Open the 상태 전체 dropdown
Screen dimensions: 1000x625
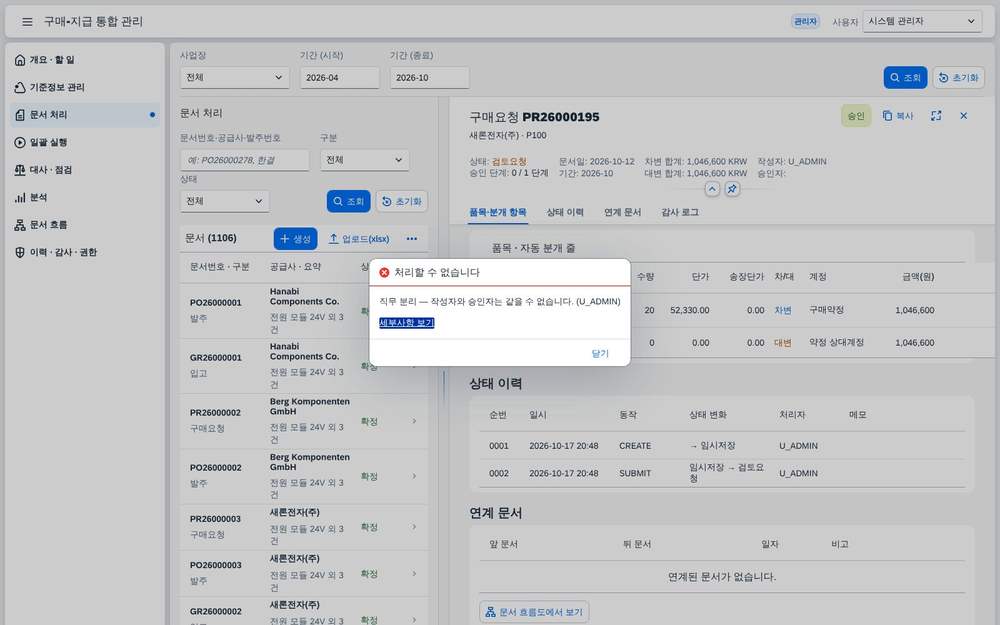point(224,202)
